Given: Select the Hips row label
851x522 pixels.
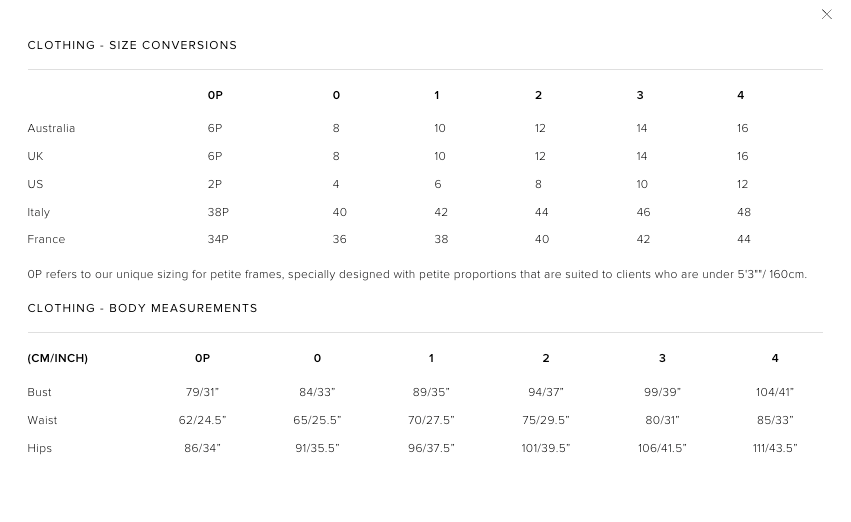Looking at the screenshot, I should [x=39, y=448].
